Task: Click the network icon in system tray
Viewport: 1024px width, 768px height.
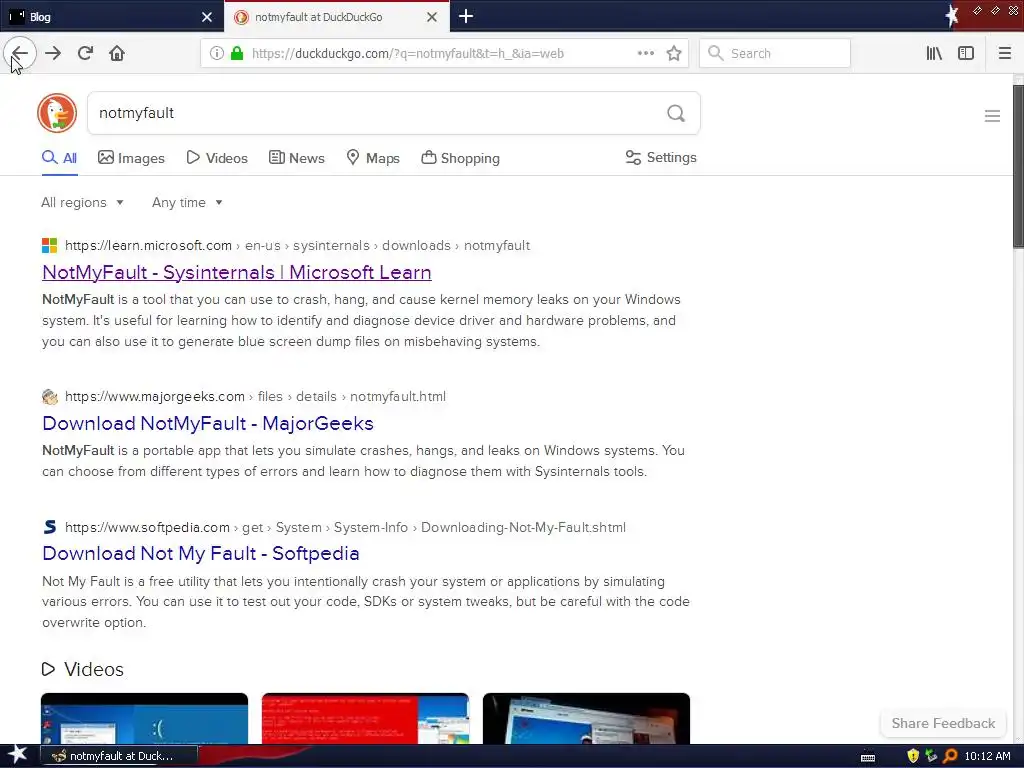Action: (931, 756)
